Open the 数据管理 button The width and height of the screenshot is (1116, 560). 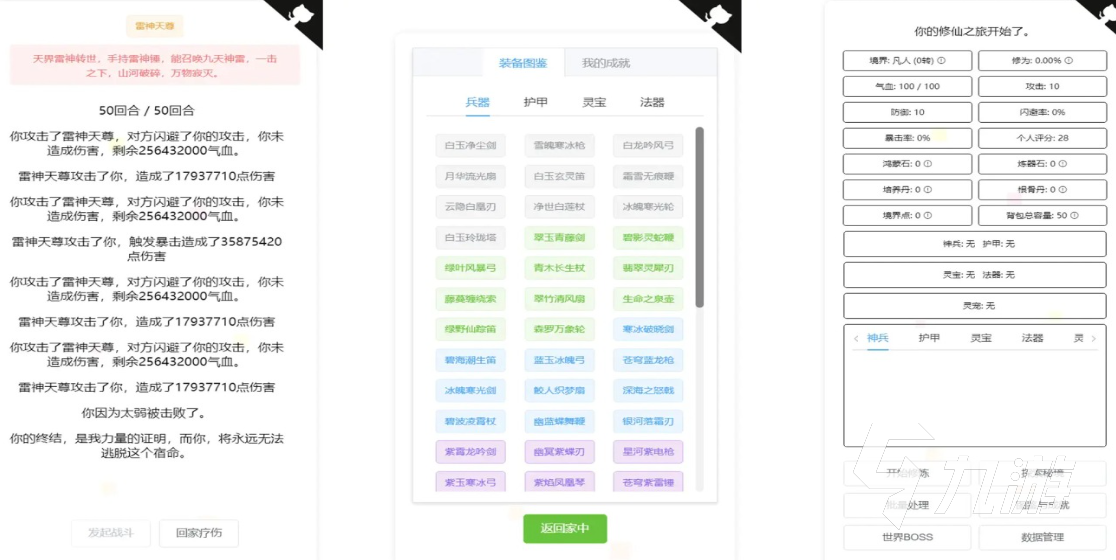click(1042, 537)
